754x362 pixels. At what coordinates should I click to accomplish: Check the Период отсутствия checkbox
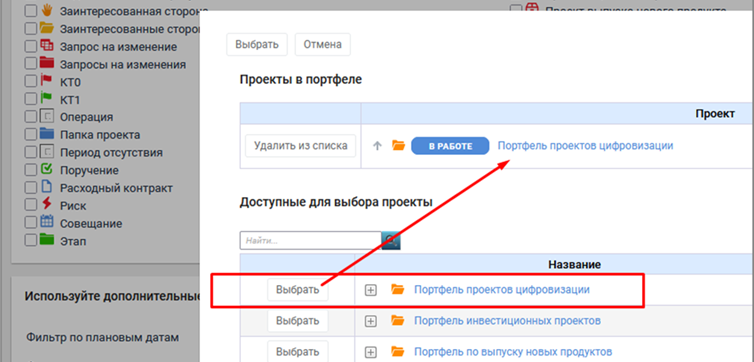point(31,152)
